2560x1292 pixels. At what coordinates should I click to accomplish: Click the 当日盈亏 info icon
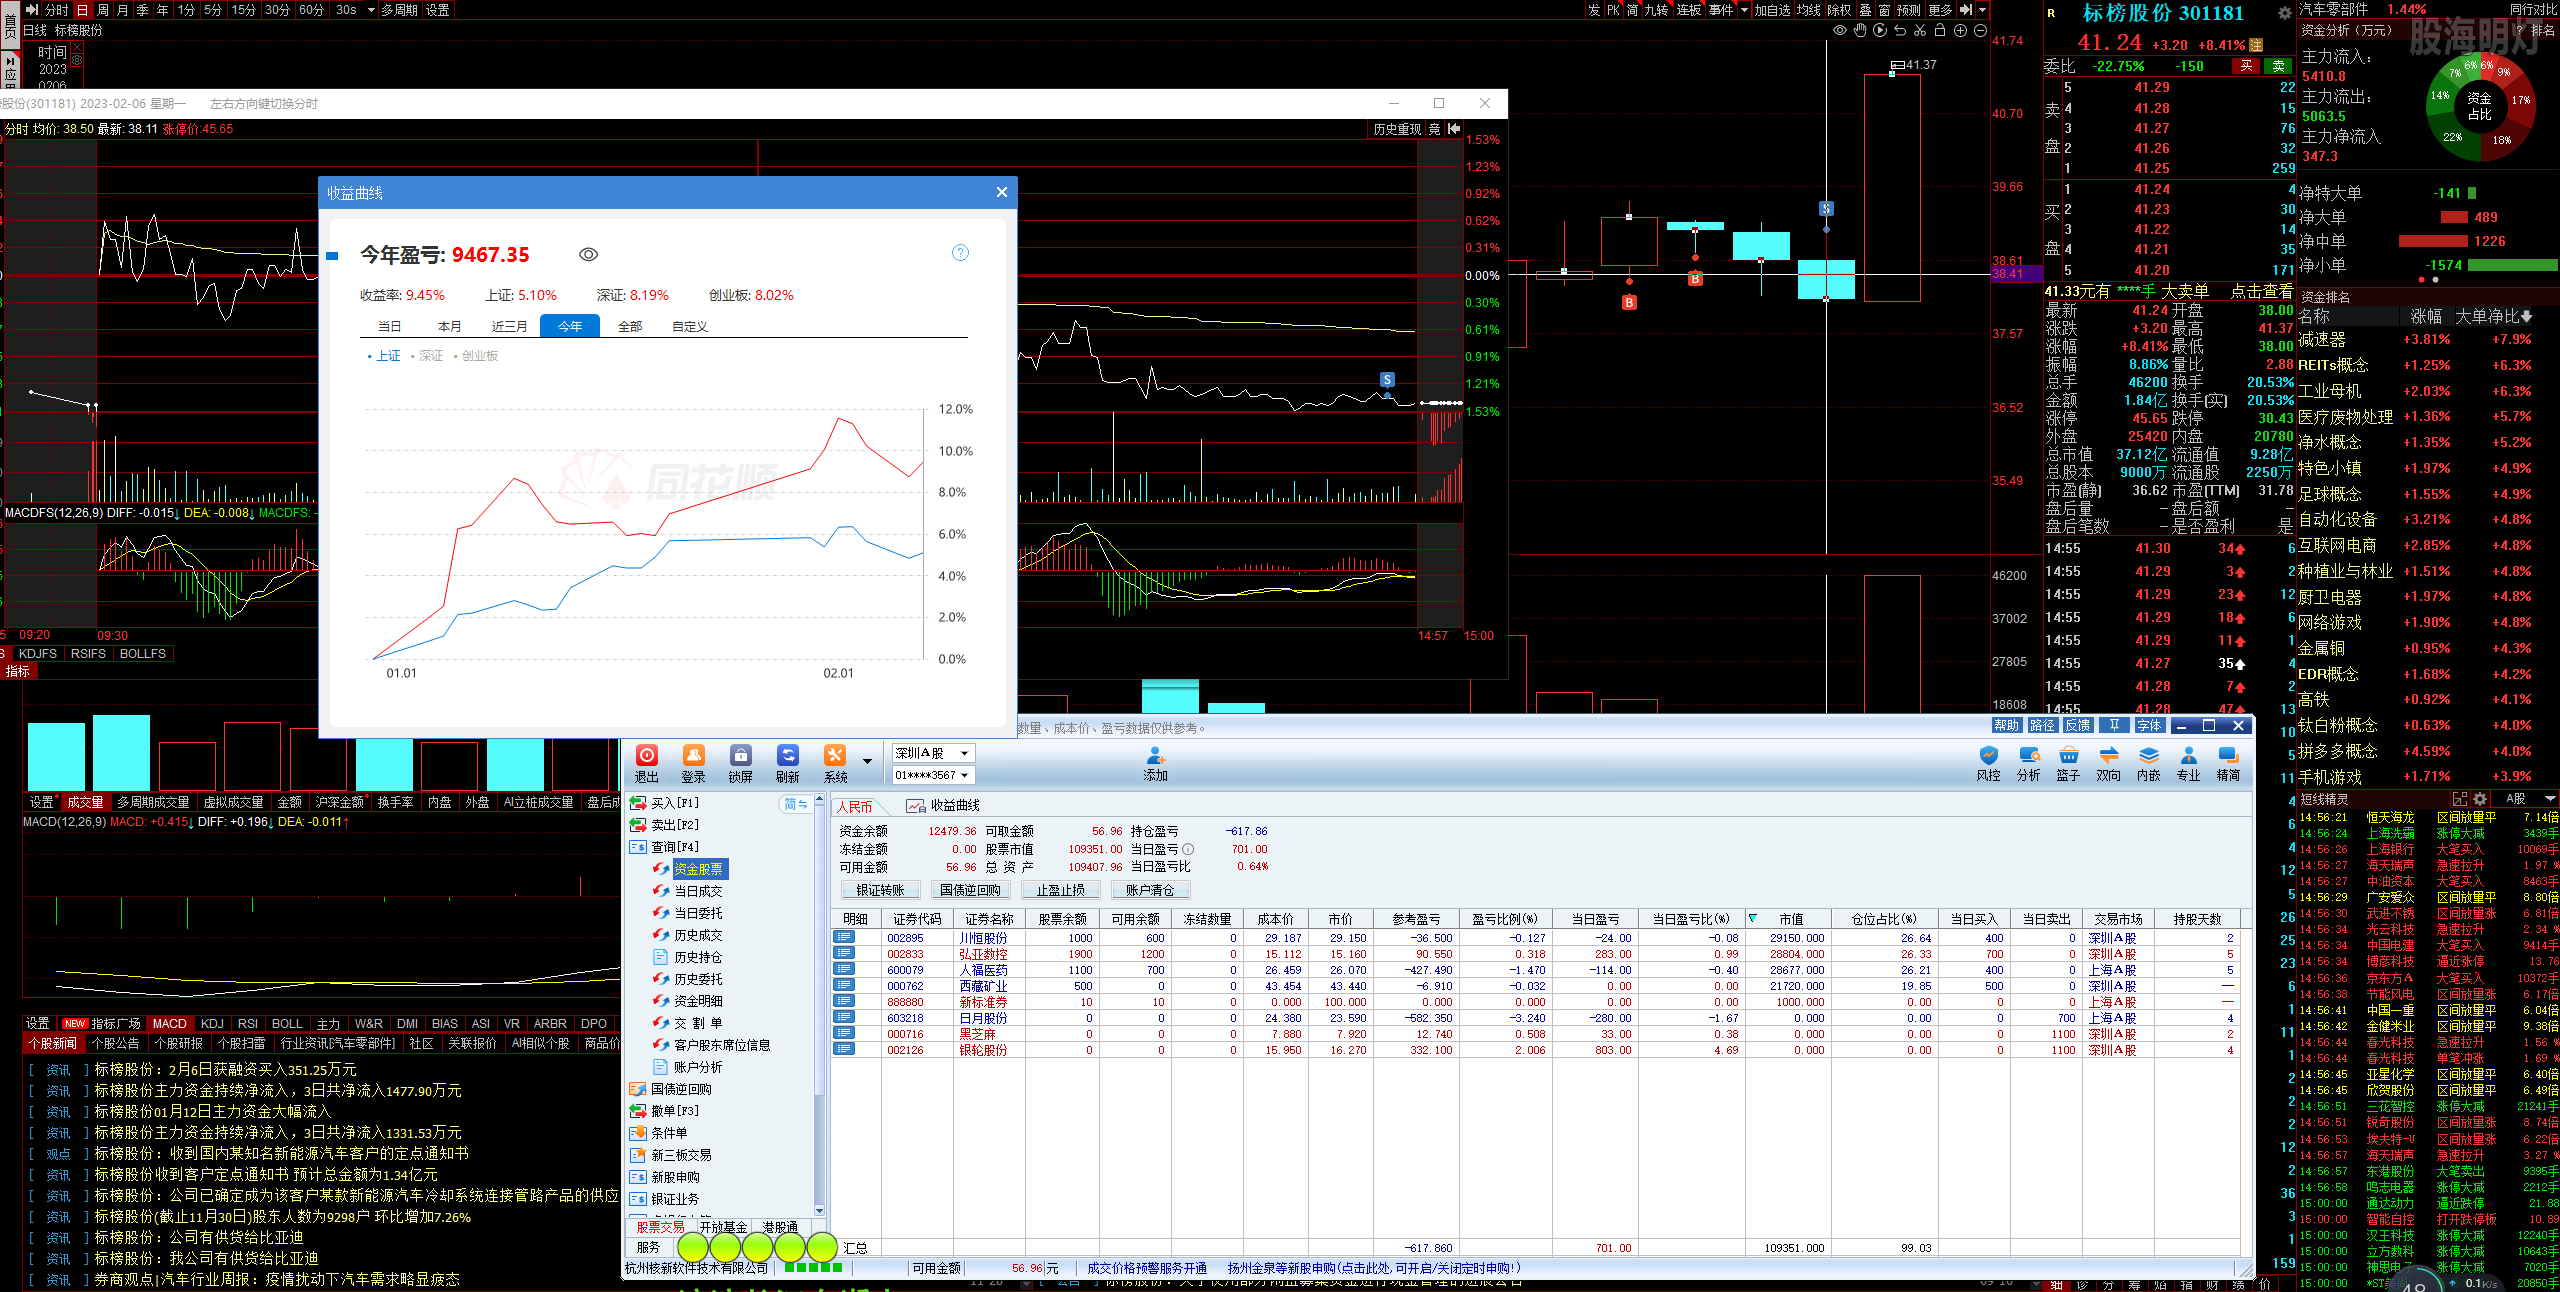click(1188, 849)
